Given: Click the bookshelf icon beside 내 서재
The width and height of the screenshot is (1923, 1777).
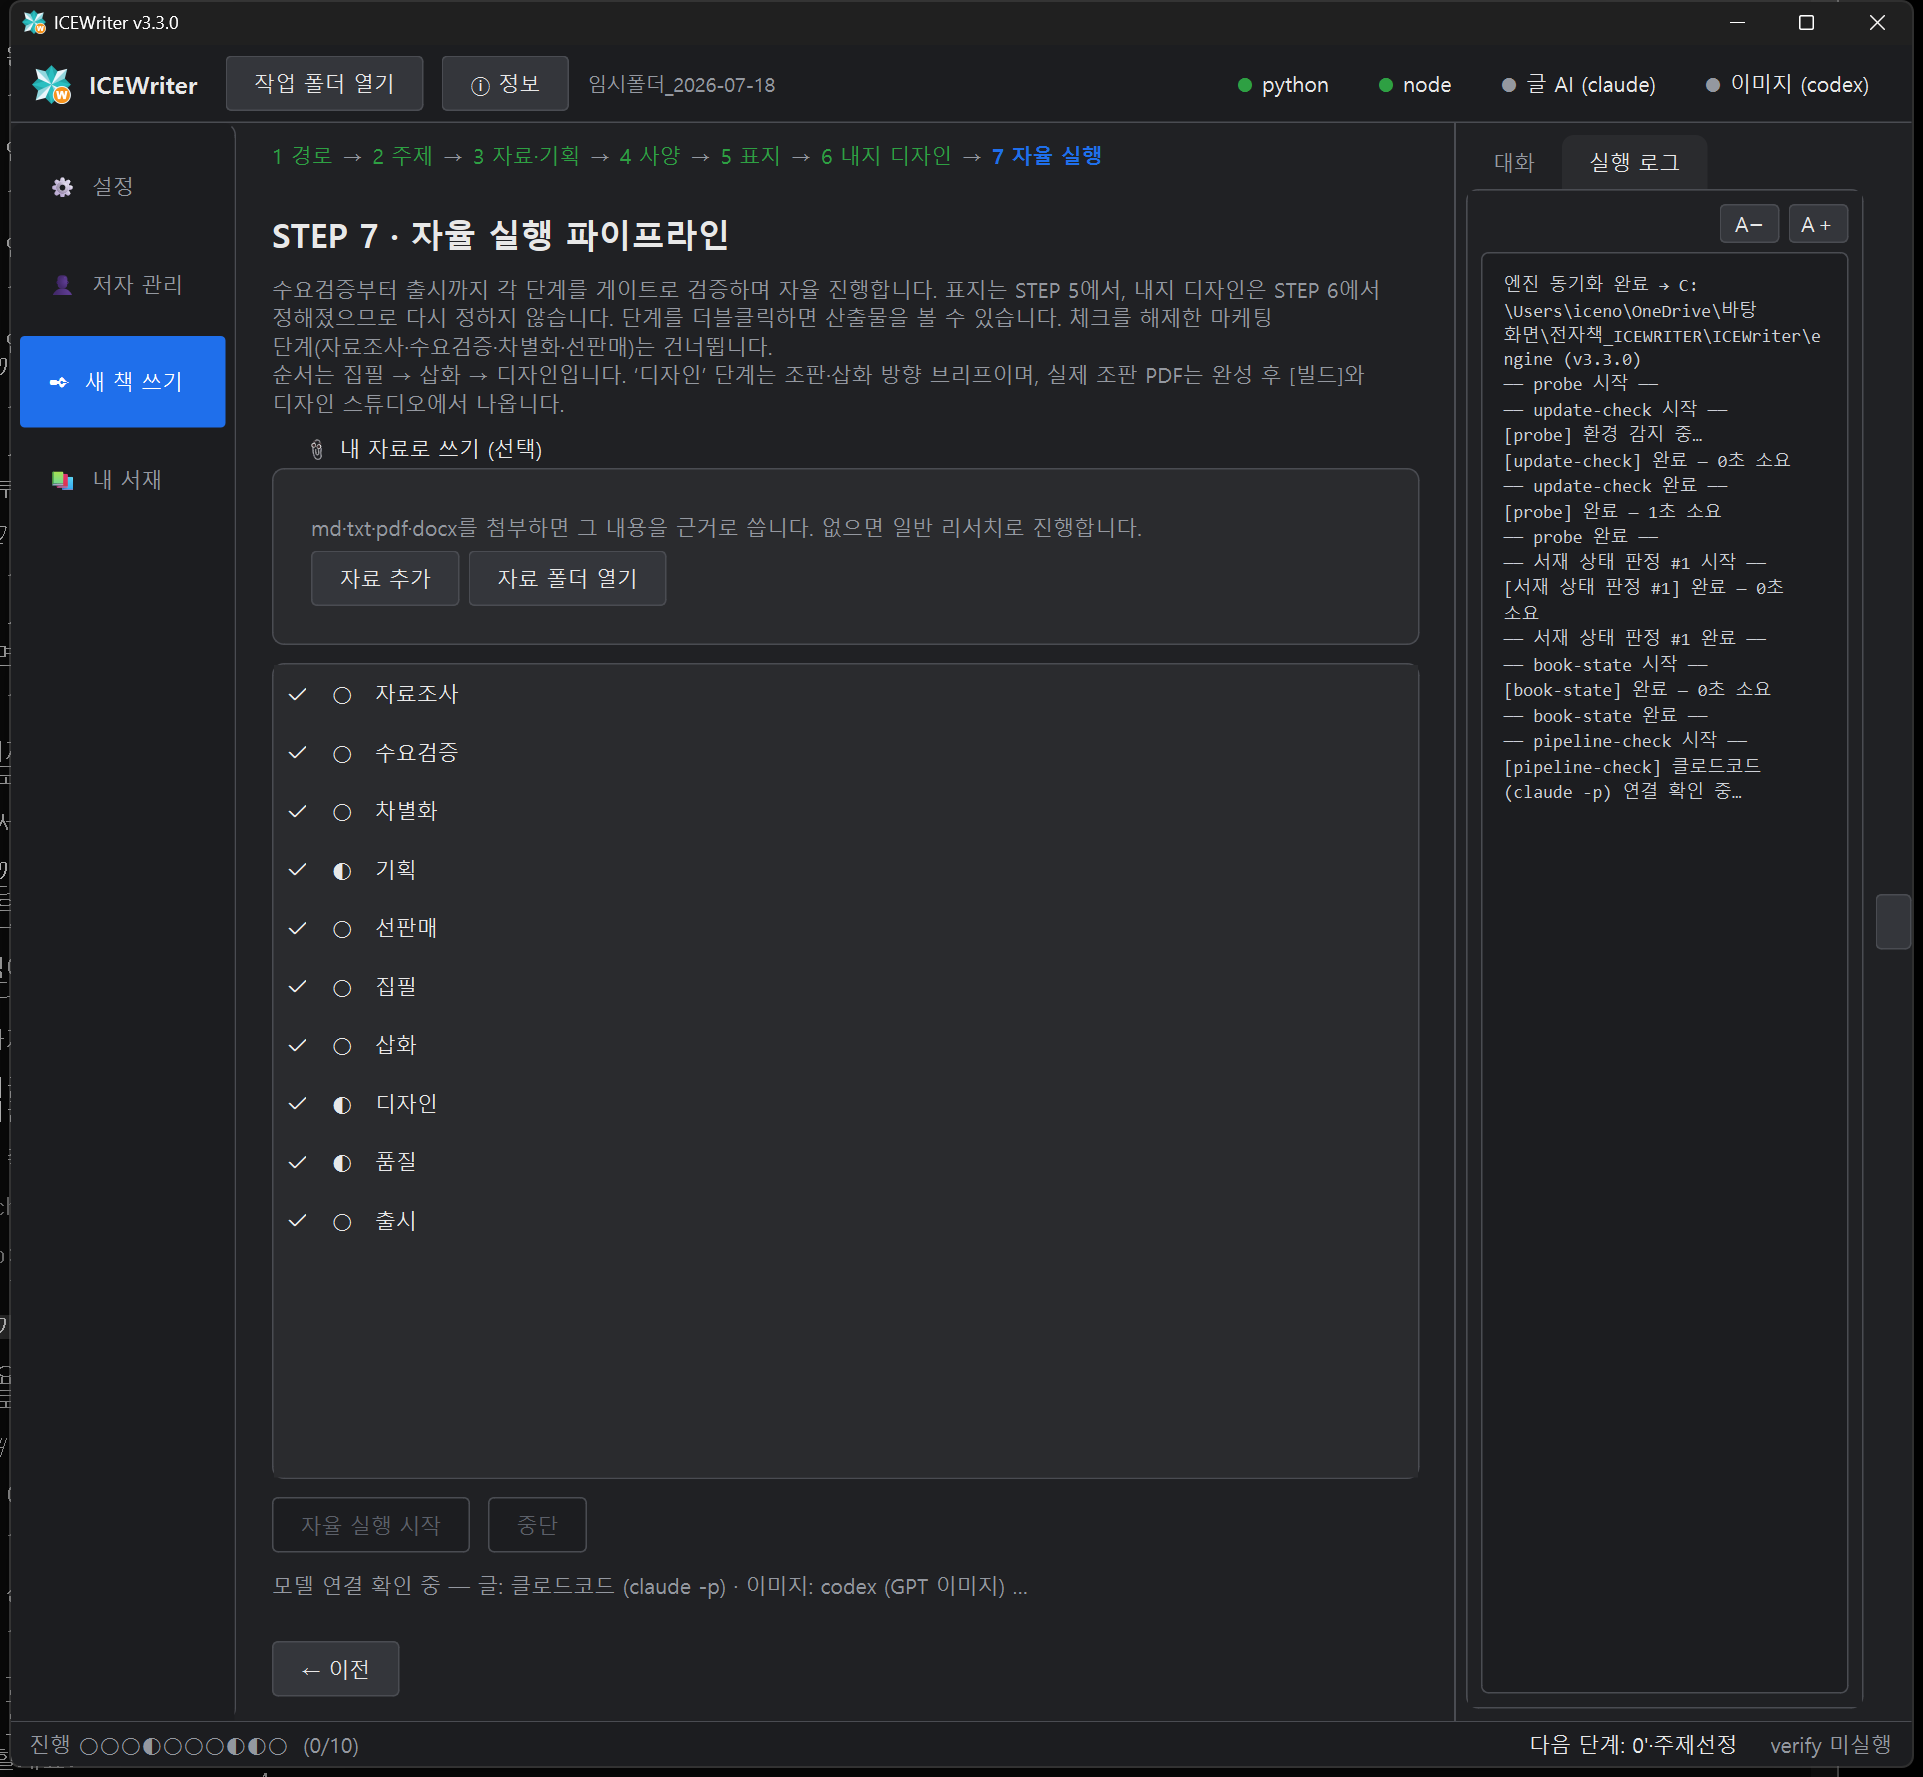Looking at the screenshot, I should (x=62, y=480).
